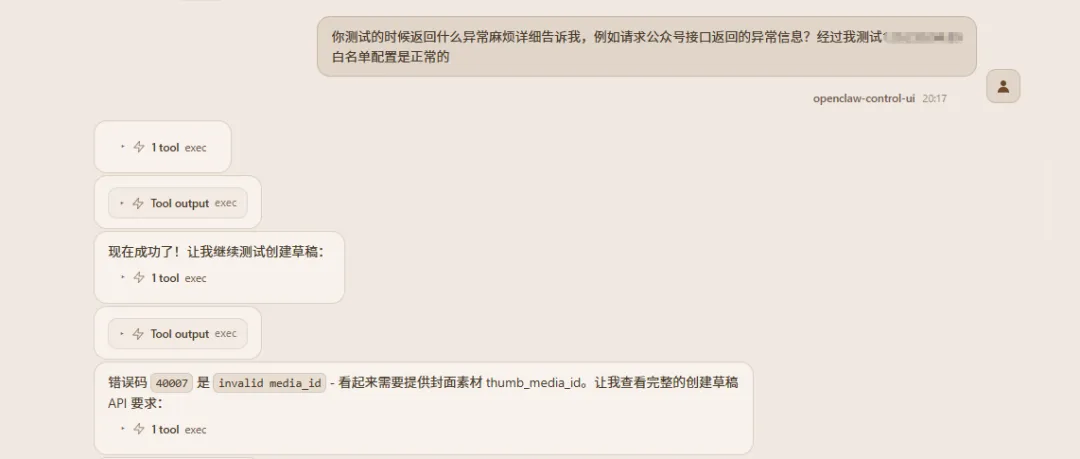Viewport: 1080px width, 459px height.
Task: Expand the topmost "1 tool exec" disclosure triangle
Action: coord(123,147)
